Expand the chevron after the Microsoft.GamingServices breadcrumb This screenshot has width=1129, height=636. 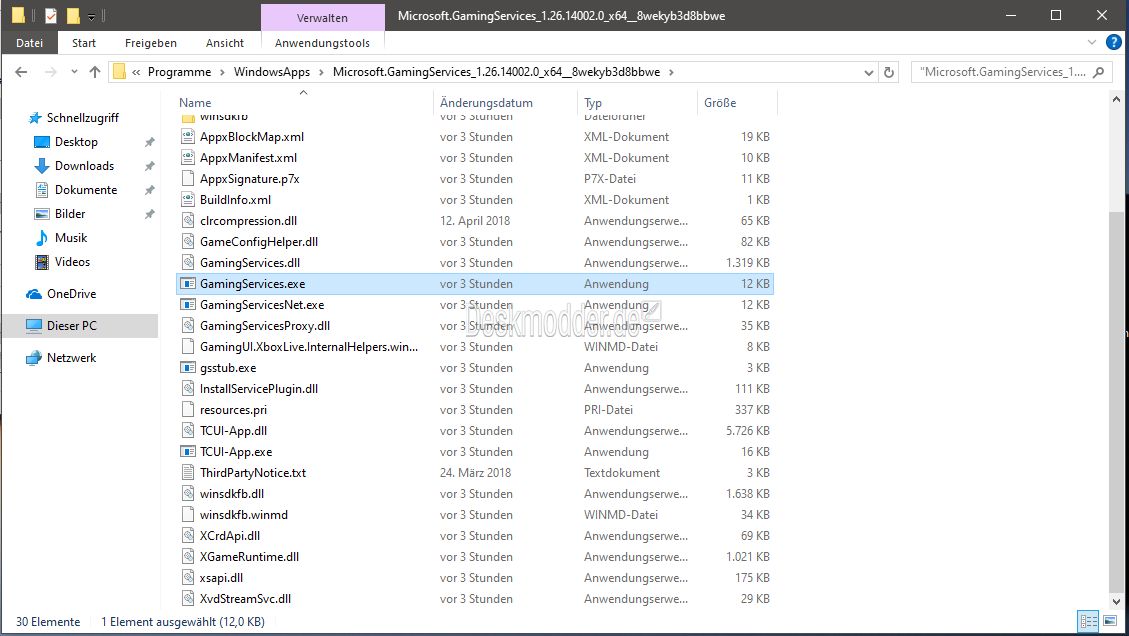pyautogui.click(x=671, y=72)
